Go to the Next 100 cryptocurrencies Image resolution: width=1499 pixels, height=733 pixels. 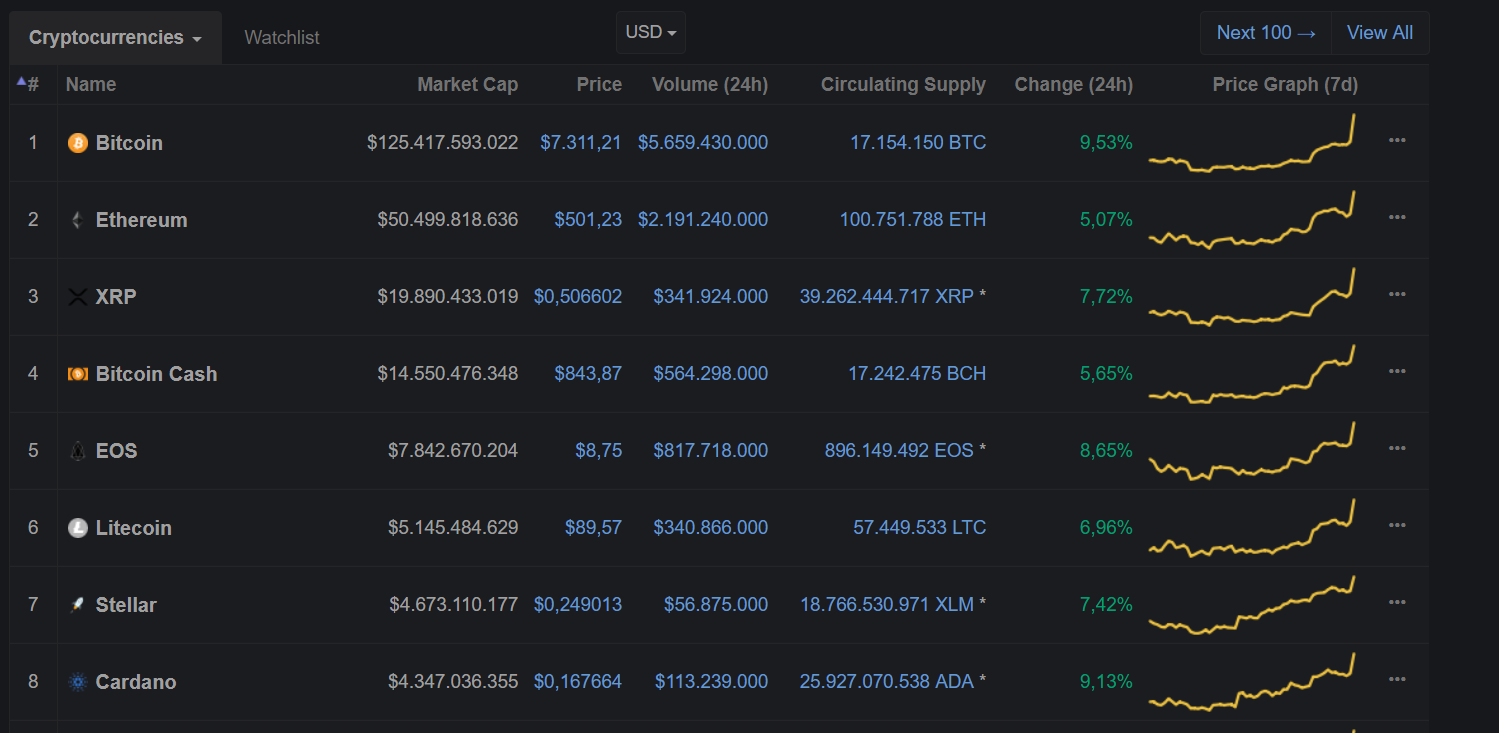click(x=1266, y=33)
